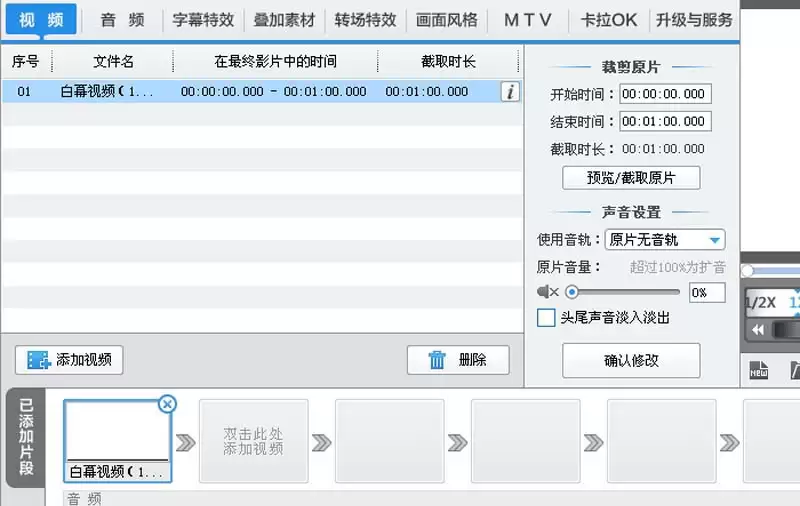The image size is (800, 506).
Task: Click the 确认修改 button
Action: tap(631, 361)
